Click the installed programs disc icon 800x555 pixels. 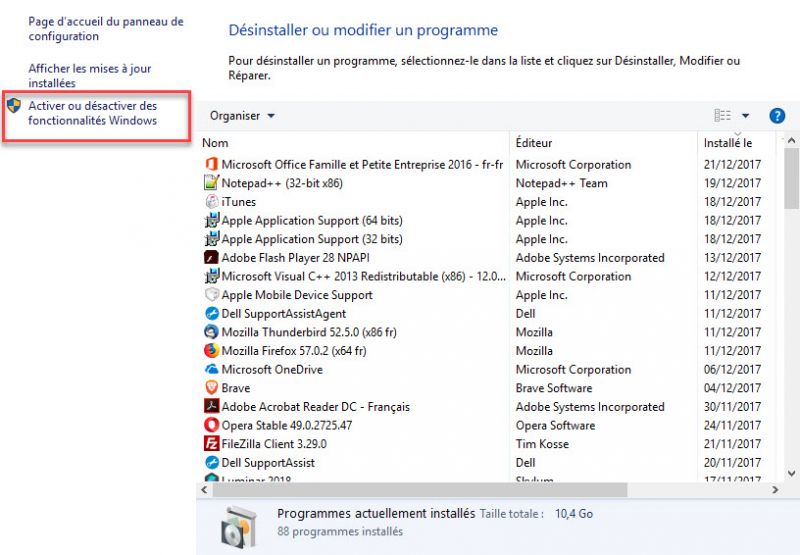(239, 527)
